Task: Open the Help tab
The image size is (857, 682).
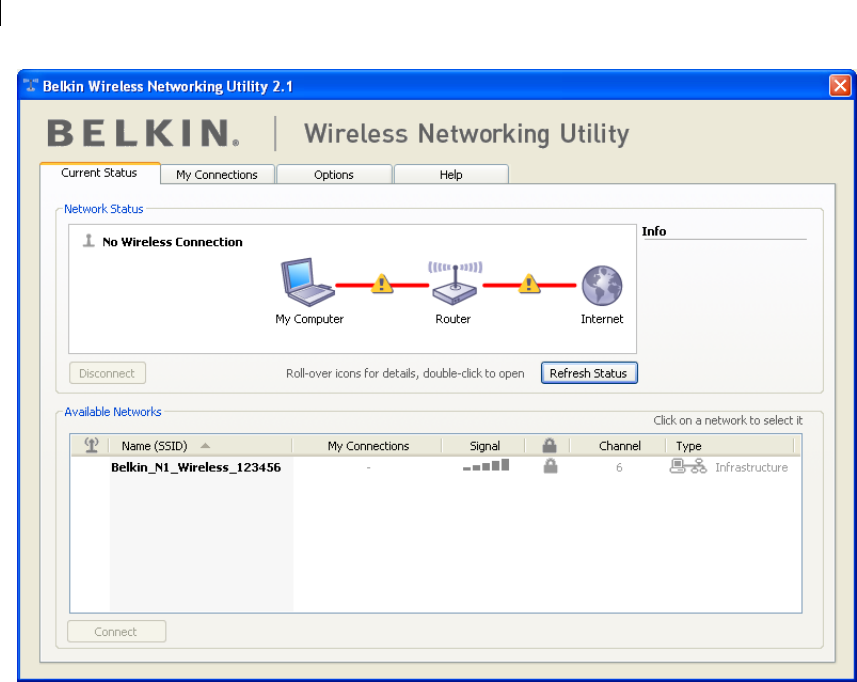Action: coord(451,175)
